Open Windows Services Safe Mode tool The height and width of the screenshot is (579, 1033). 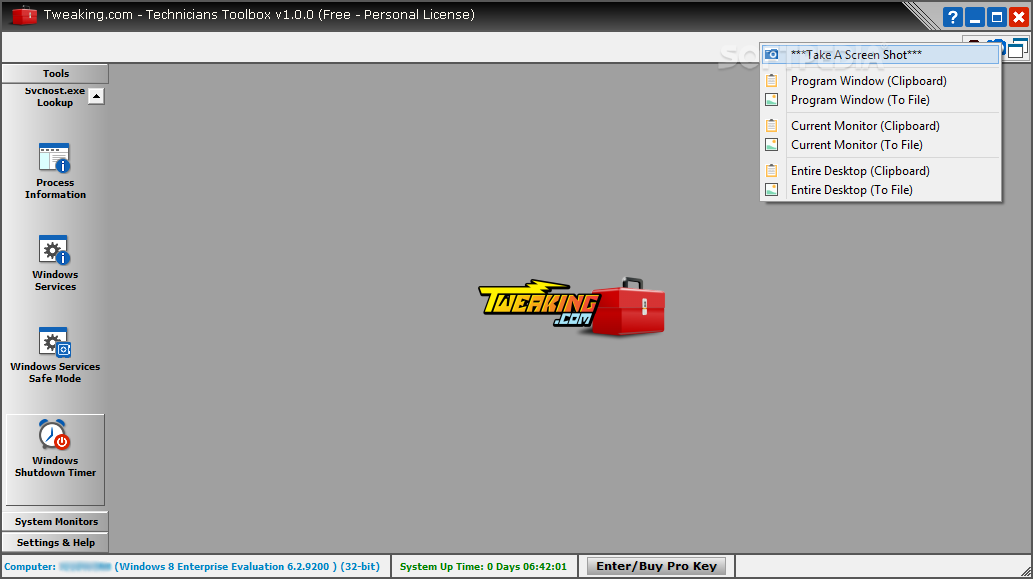point(55,355)
